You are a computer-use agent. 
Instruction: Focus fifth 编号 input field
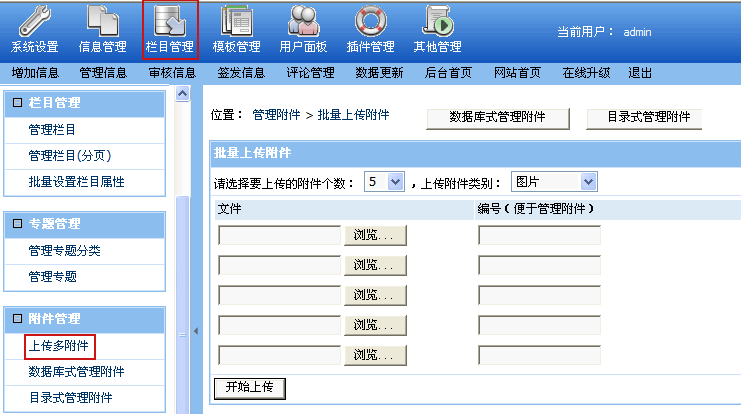(x=539, y=355)
